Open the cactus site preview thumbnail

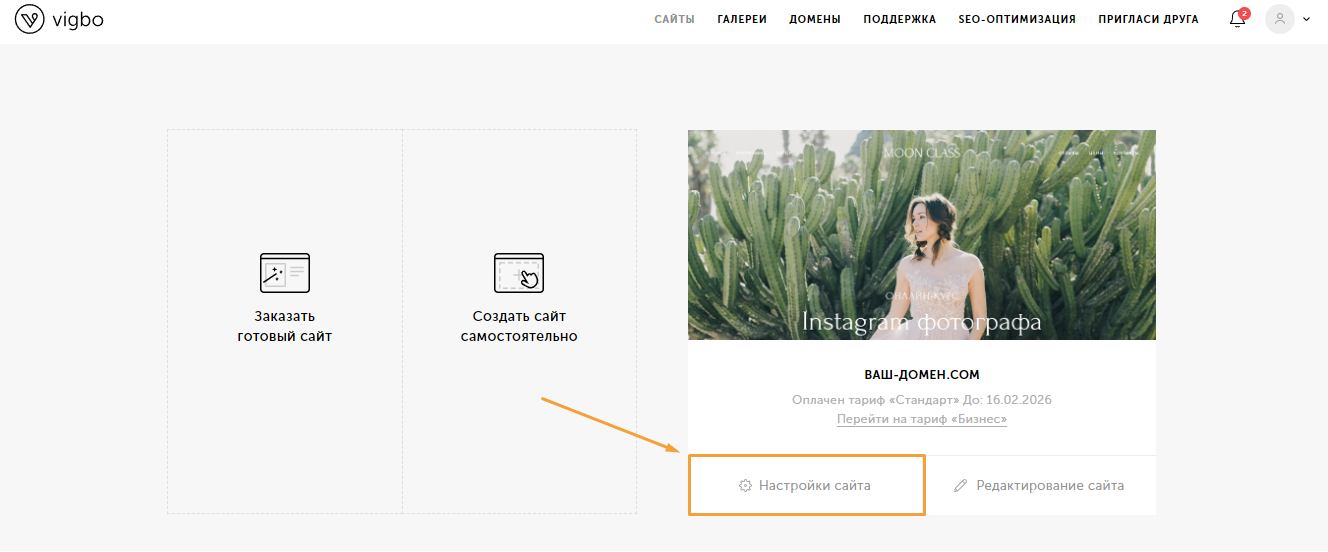coord(922,235)
